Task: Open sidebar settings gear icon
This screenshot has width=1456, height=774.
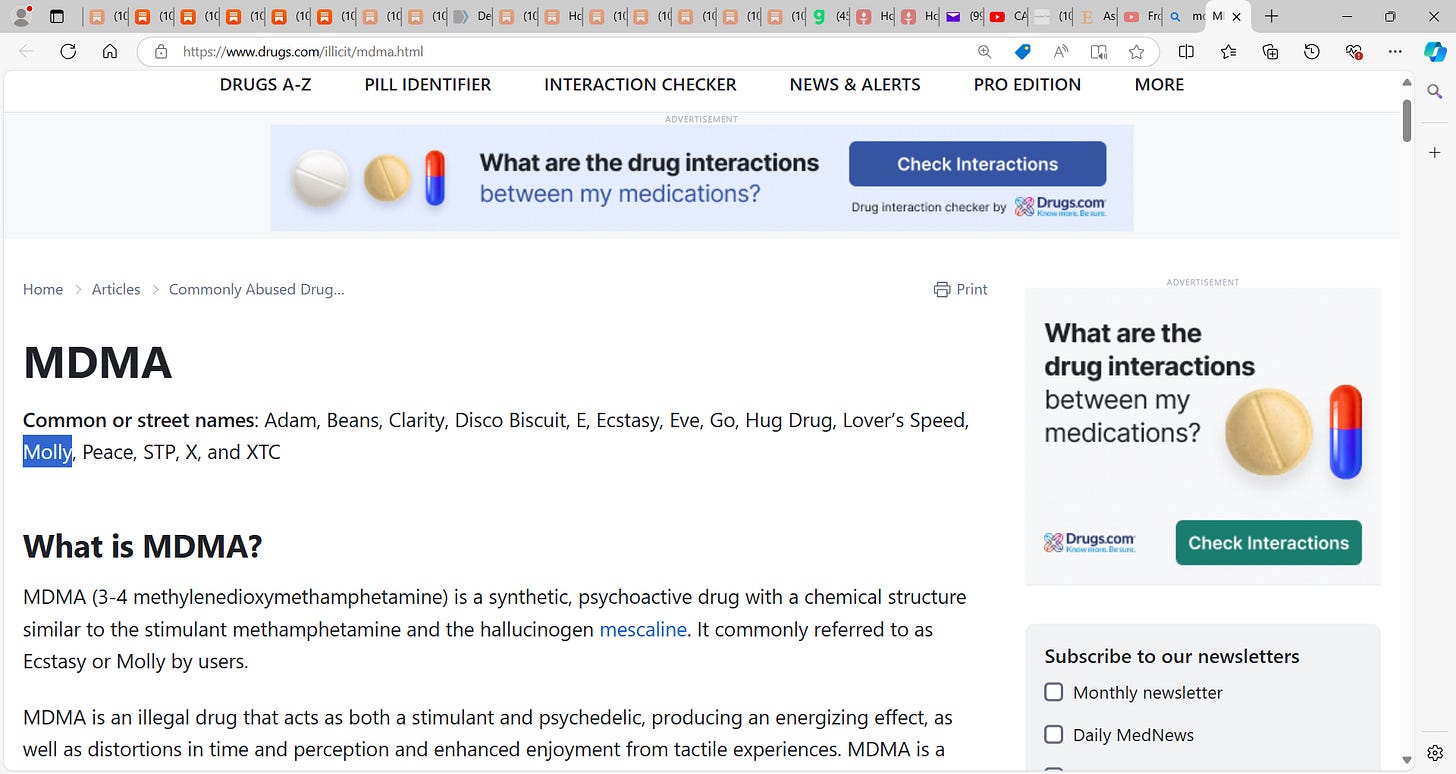Action: (1435, 752)
